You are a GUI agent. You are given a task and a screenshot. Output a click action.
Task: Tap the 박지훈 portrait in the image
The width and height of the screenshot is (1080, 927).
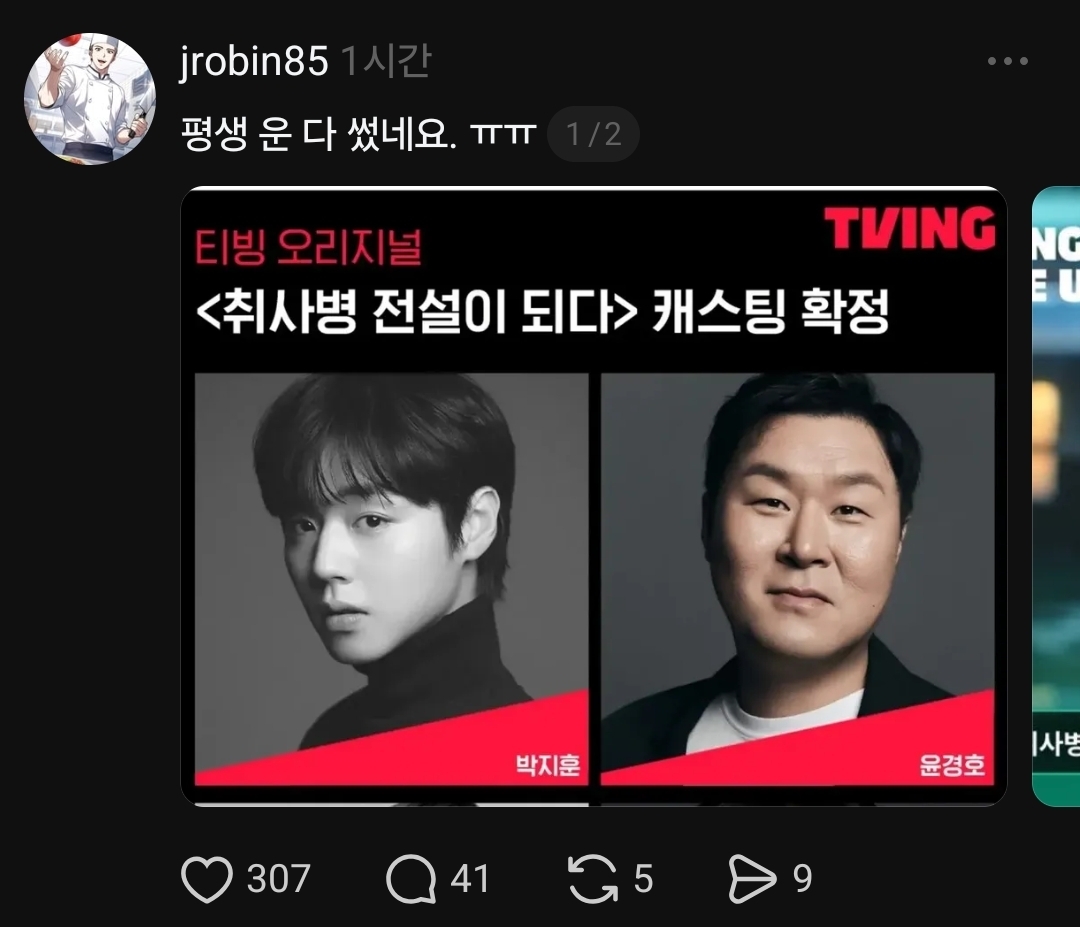391,579
